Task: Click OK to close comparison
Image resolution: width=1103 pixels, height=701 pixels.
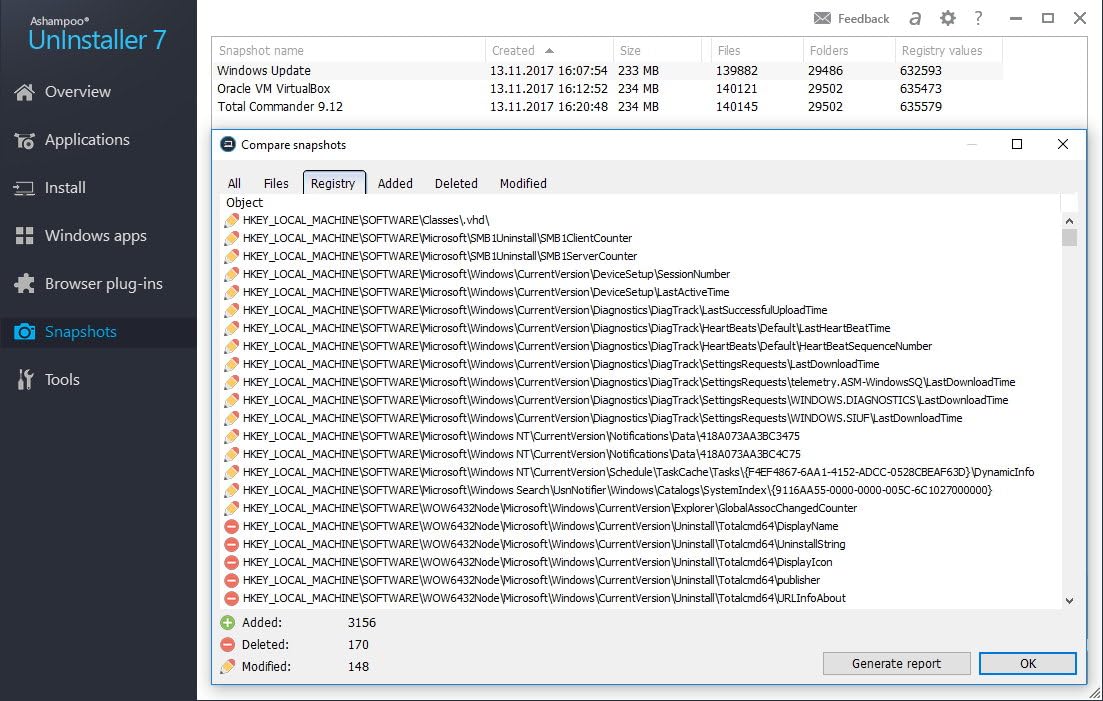Action: (1028, 664)
